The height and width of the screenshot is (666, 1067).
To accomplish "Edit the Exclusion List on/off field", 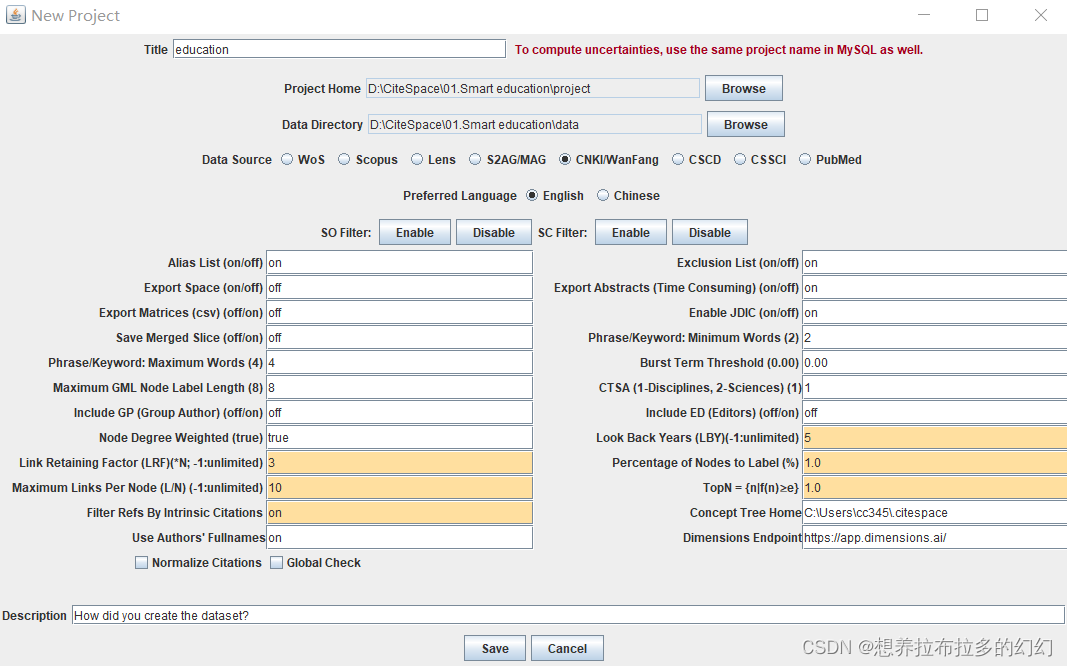I will pyautogui.click(x=934, y=263).
